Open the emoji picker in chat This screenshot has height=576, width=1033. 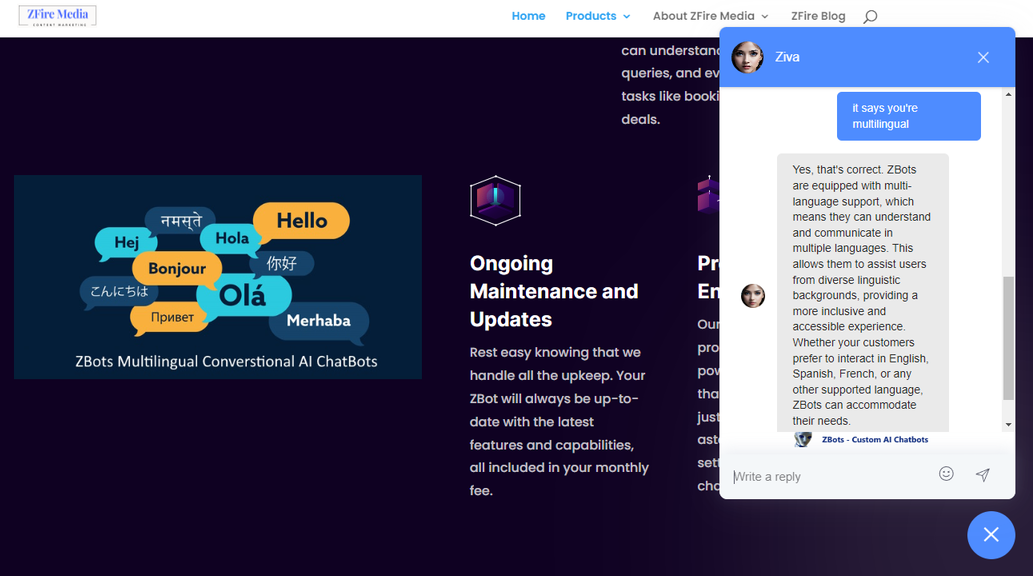click(x=946, y=474)
